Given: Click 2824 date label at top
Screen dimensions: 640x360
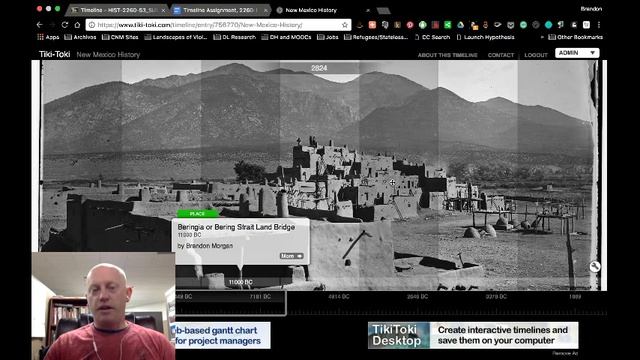Looking at the screenshot, I should (319, 68).
